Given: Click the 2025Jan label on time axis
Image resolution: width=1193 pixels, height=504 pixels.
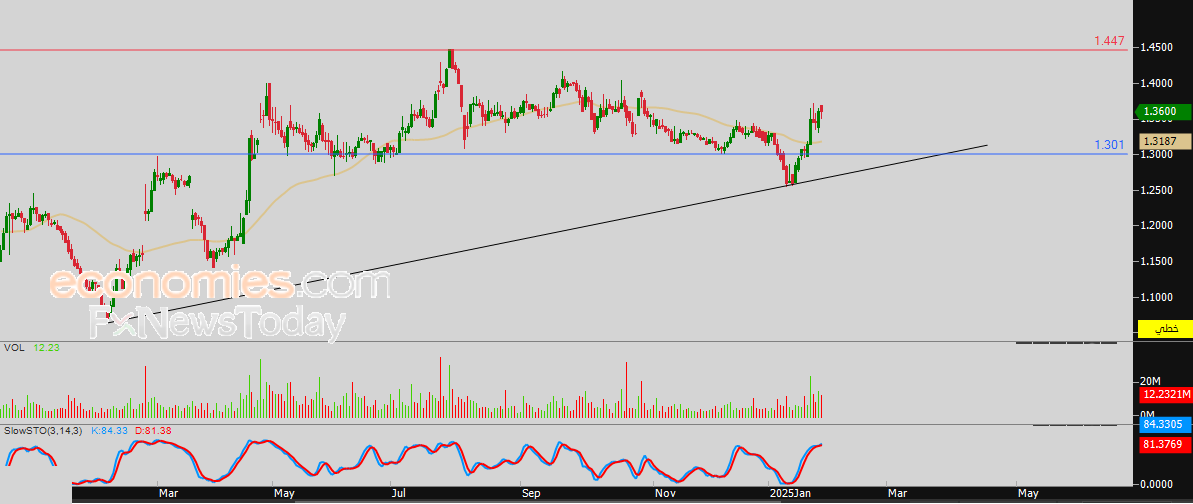Looking at the screenshot, I should point(791,495).
